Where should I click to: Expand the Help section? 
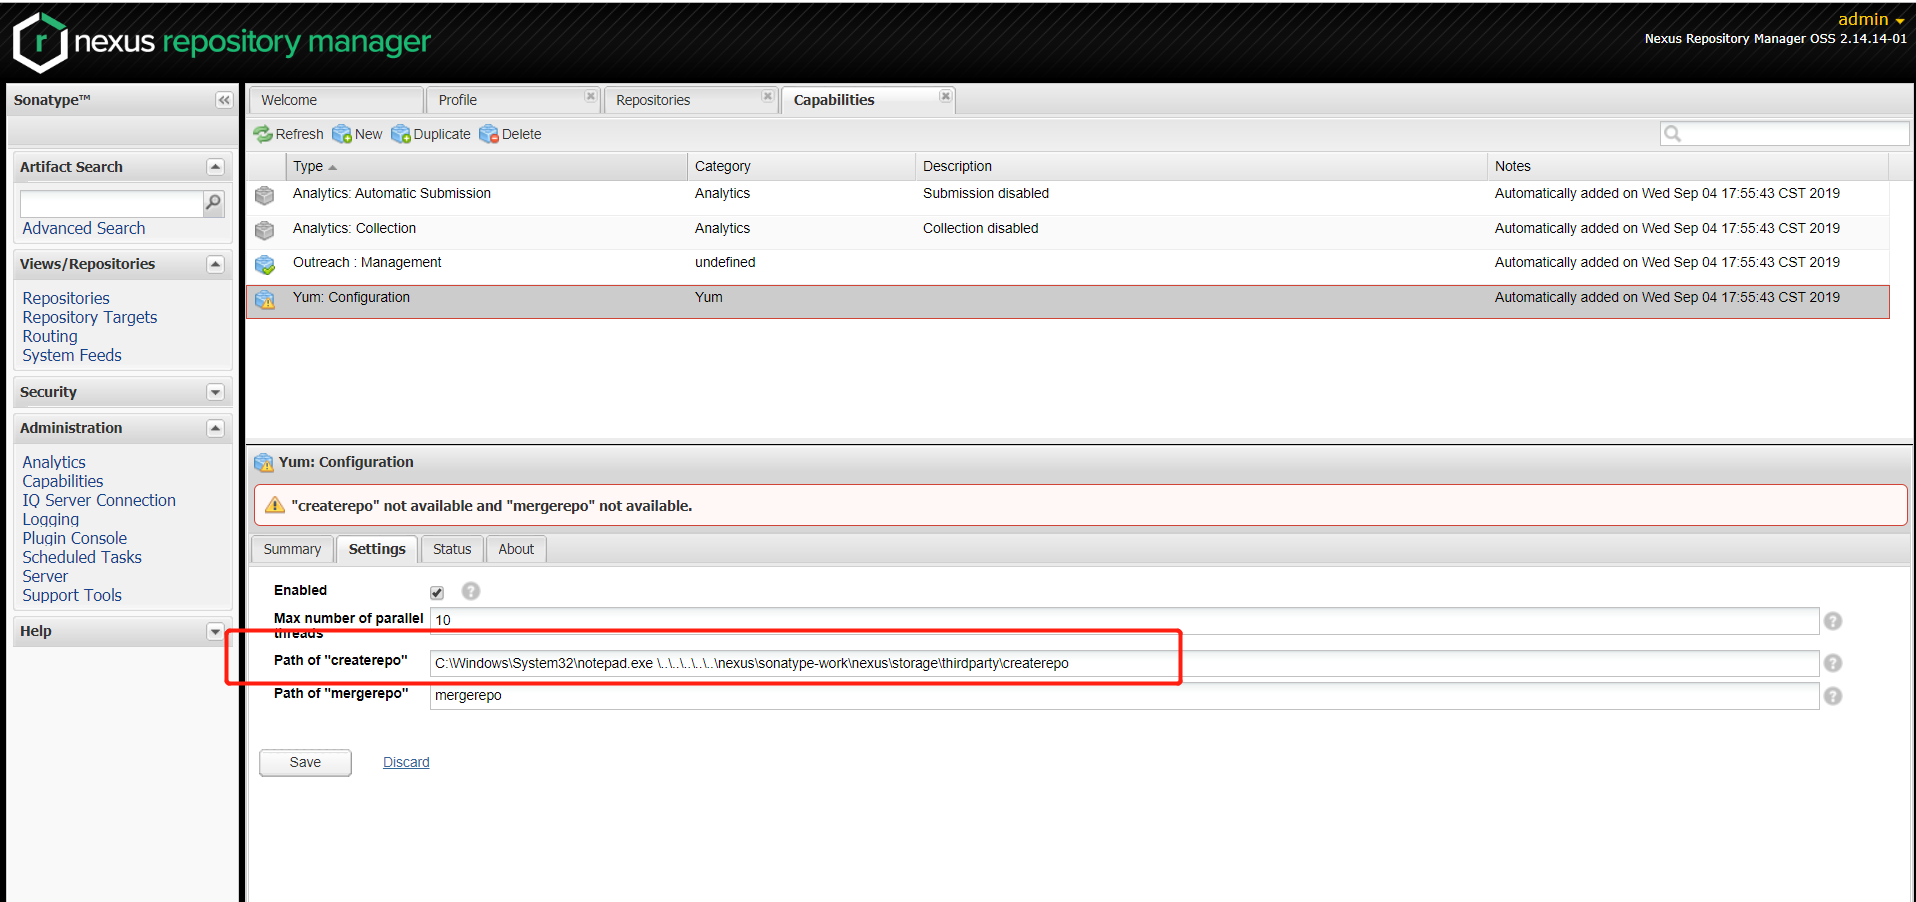tap(215, 631)
